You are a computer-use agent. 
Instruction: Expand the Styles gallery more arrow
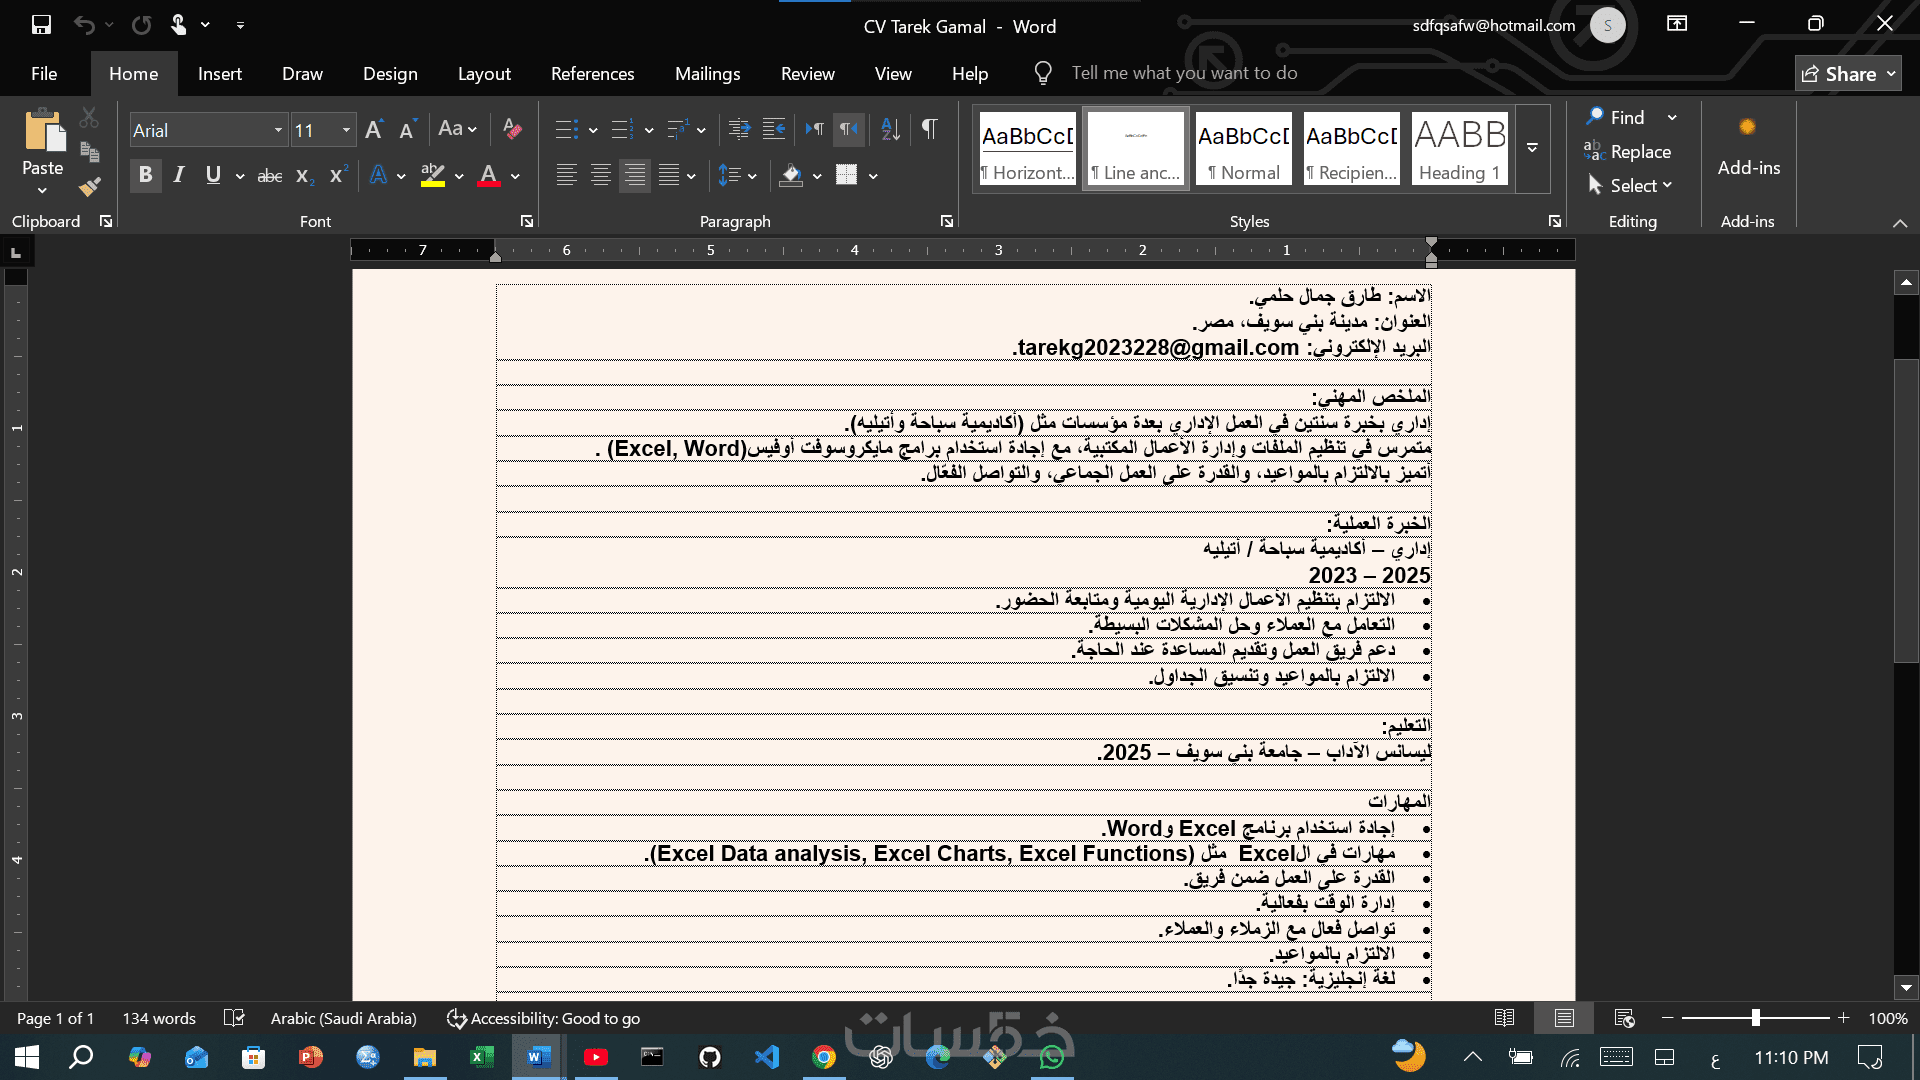click(1532, 148)
